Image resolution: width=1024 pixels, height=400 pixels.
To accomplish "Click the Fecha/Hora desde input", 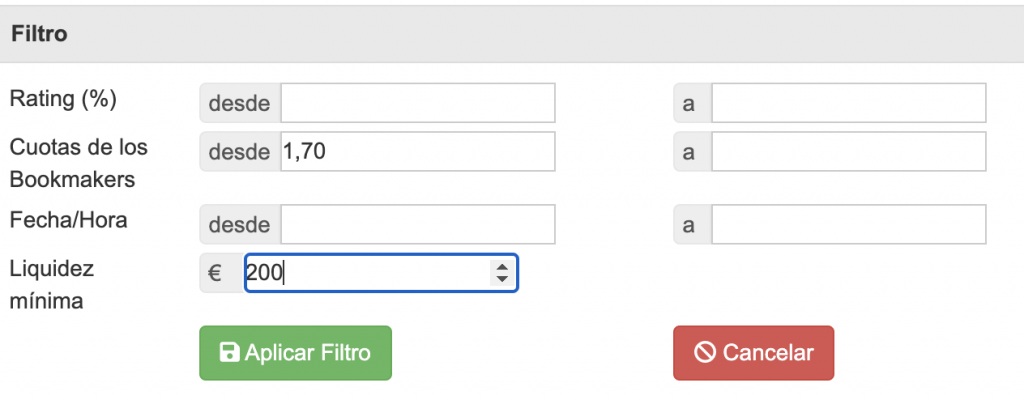I will click(x=417, y=225).
